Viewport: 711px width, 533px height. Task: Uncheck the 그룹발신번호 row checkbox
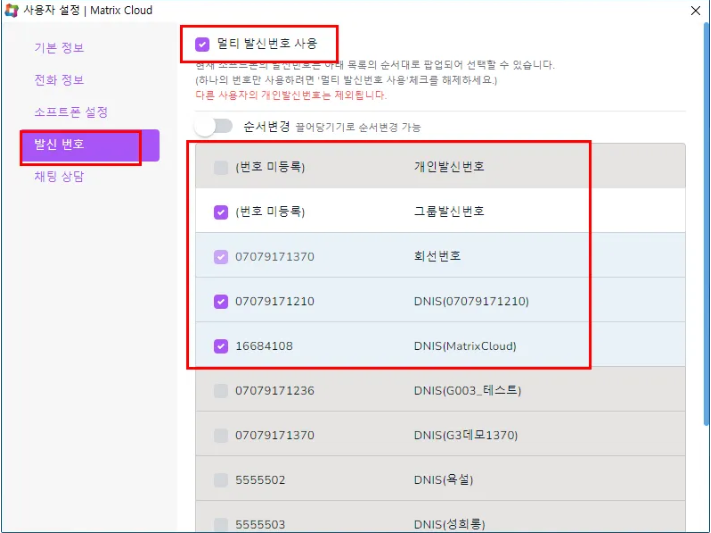tap(221, 212)
